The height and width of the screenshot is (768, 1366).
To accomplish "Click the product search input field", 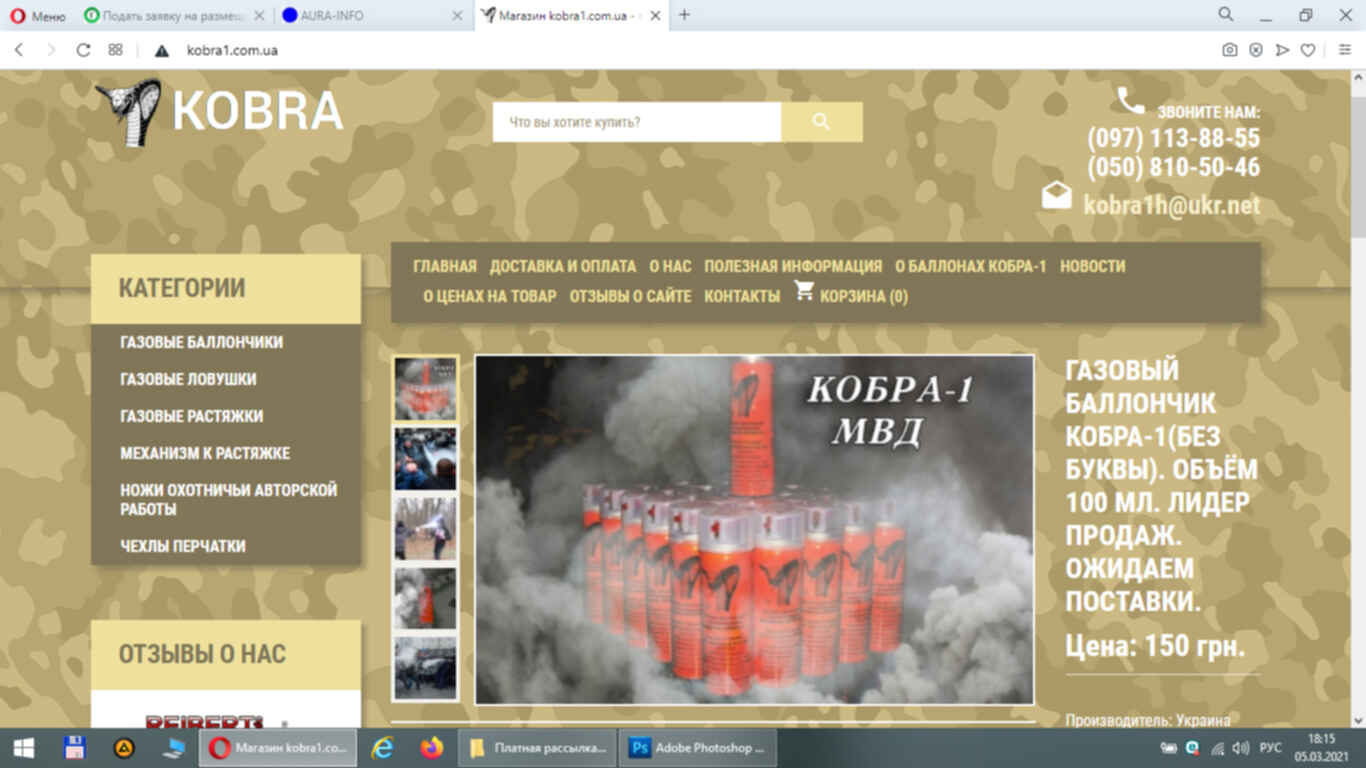I will 636,122.
